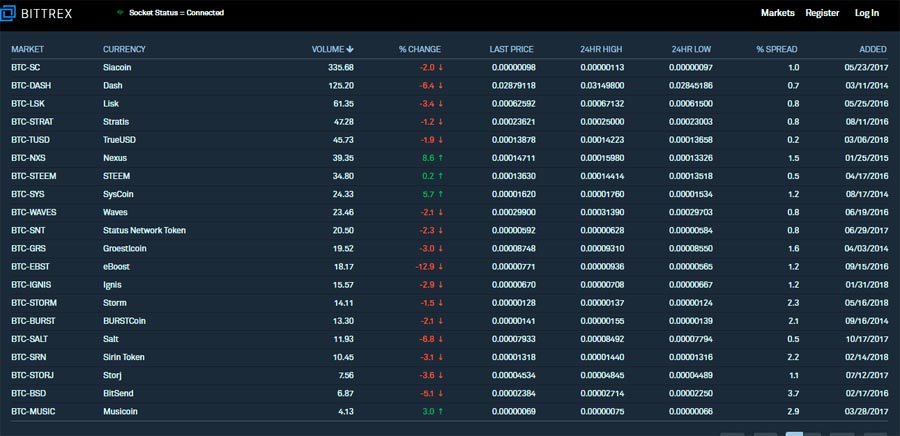The image size is (900, 436).
Task: Click the added date 05/23/2017
Action: pos(867,68)
